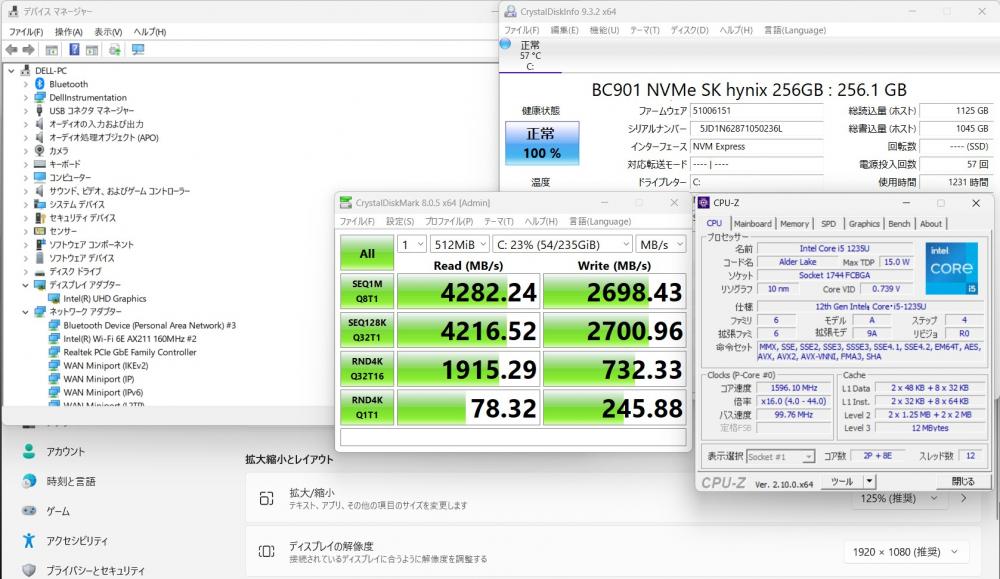
Task: Open the C: 23% drive selection dropdown
Action: point(562,245)
